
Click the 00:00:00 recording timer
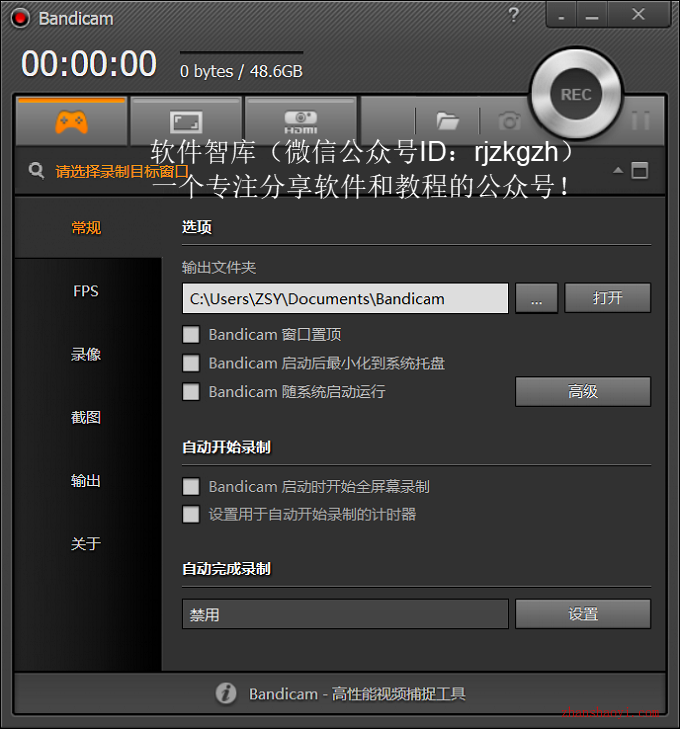click(x=89, y=64)
